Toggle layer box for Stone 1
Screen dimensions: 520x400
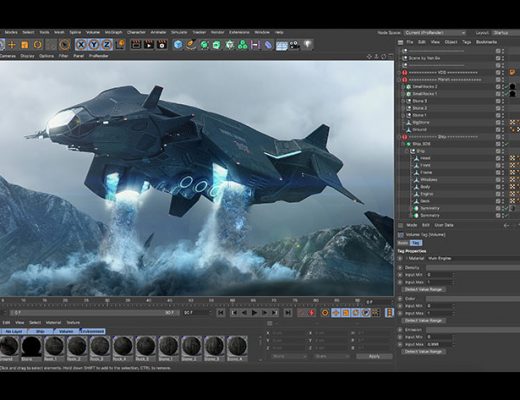click(498, 115)
